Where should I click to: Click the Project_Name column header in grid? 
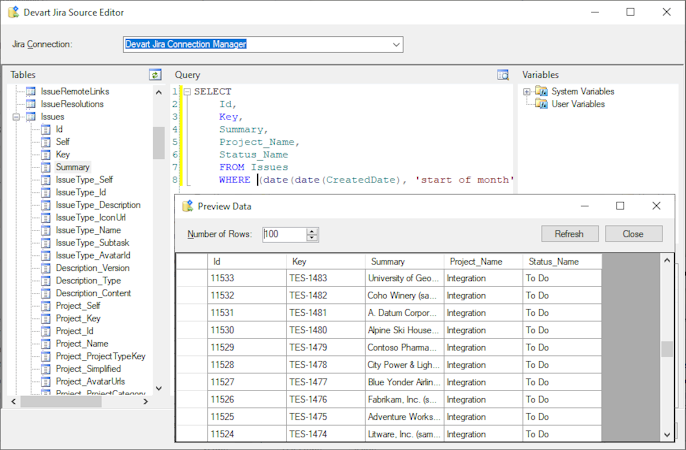pos(476,262)
